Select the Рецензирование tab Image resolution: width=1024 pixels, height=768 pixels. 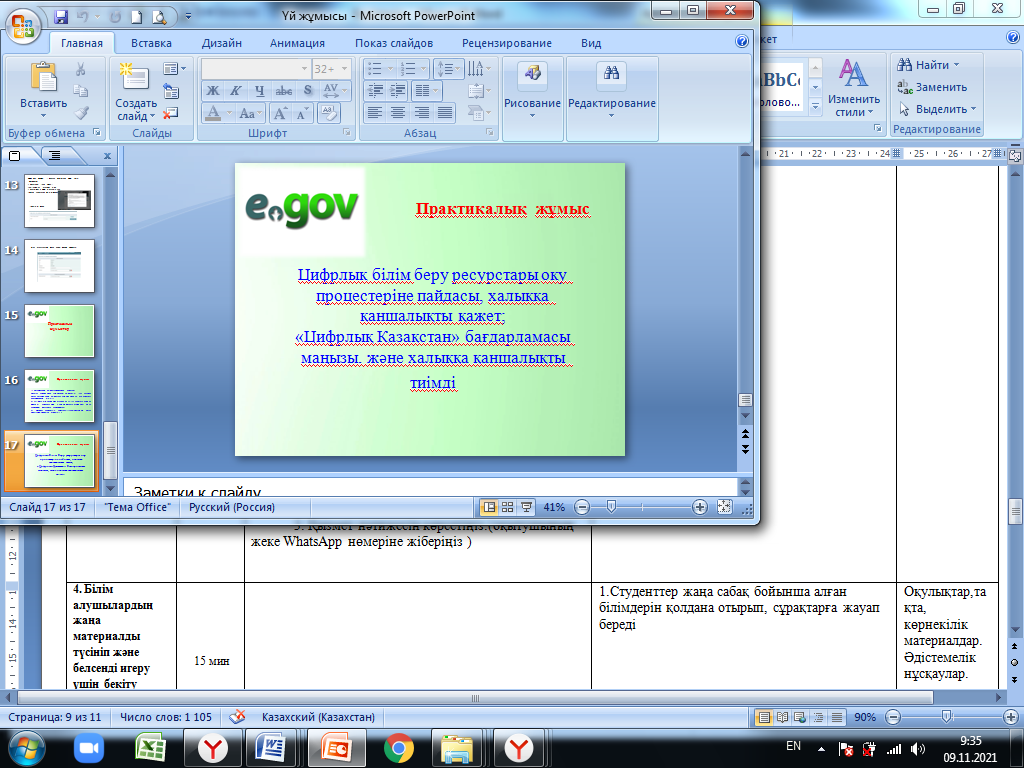click(x=507, y=43)
